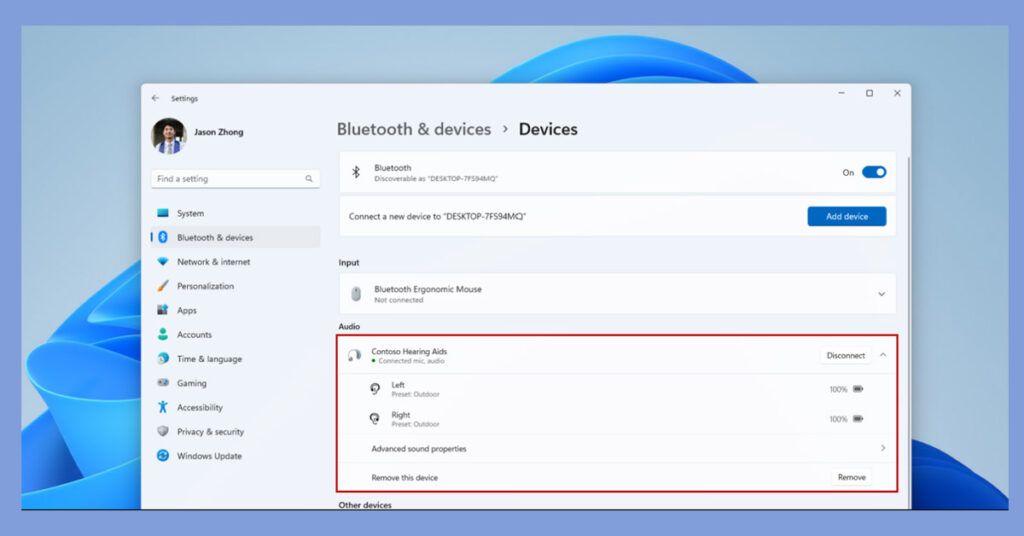1024x536 pixels.
Task: Click the Remove button for this device
Action: pos(852,477)
